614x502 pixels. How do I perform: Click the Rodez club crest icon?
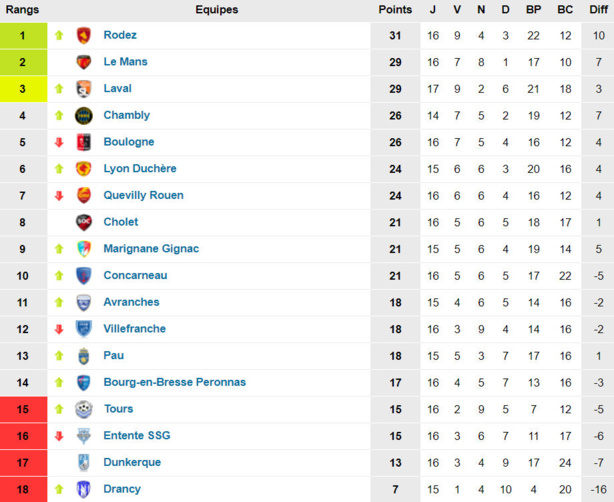pos(83,35)
